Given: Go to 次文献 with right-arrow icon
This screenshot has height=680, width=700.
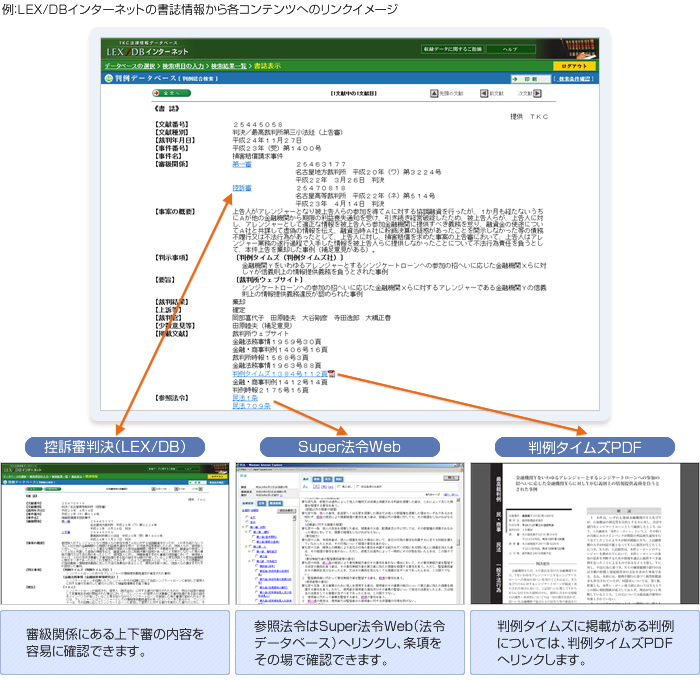Looking at the screenshot, I should click(x=529, y=93).
